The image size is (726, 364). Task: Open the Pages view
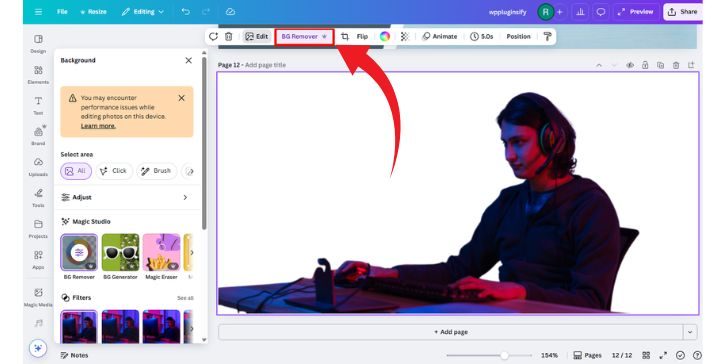point(588,356)
